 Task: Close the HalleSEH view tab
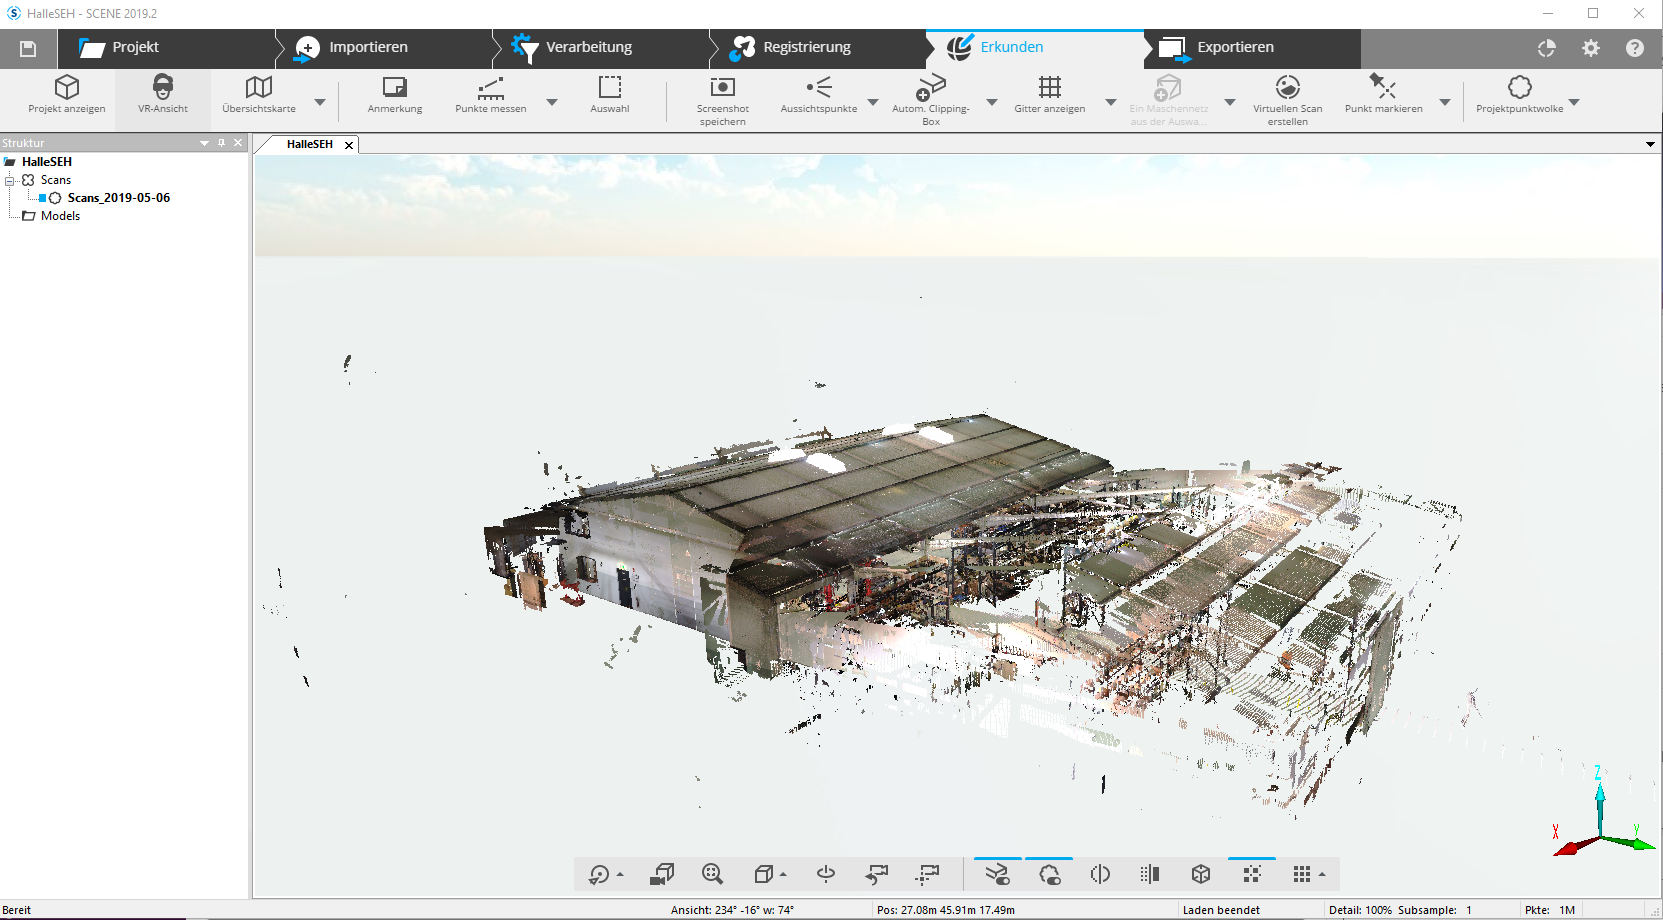(349, 145)
